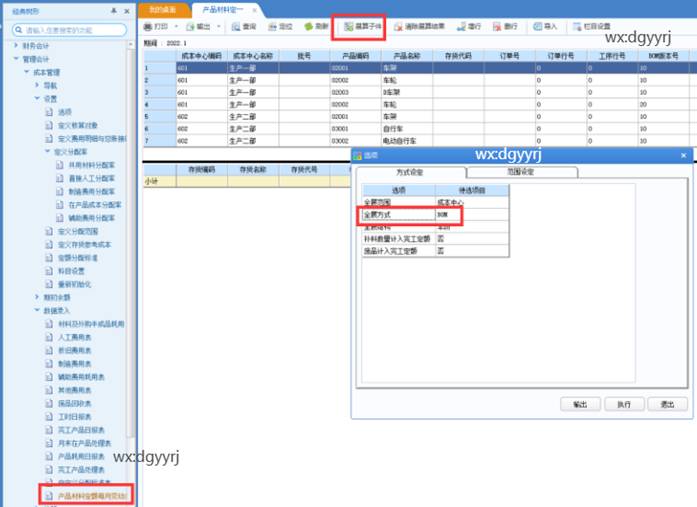The height and width of the screenshot is (507, 697).
Task: Click the 展算子件 toolbar button
Action: [358, 25]
